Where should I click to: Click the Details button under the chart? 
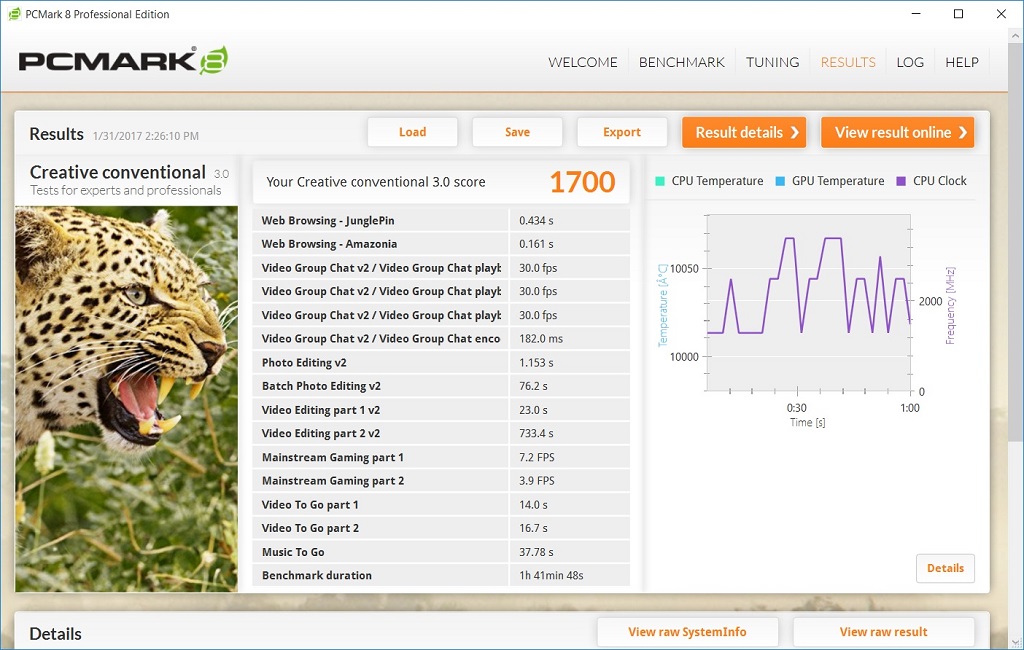point(945,568)
